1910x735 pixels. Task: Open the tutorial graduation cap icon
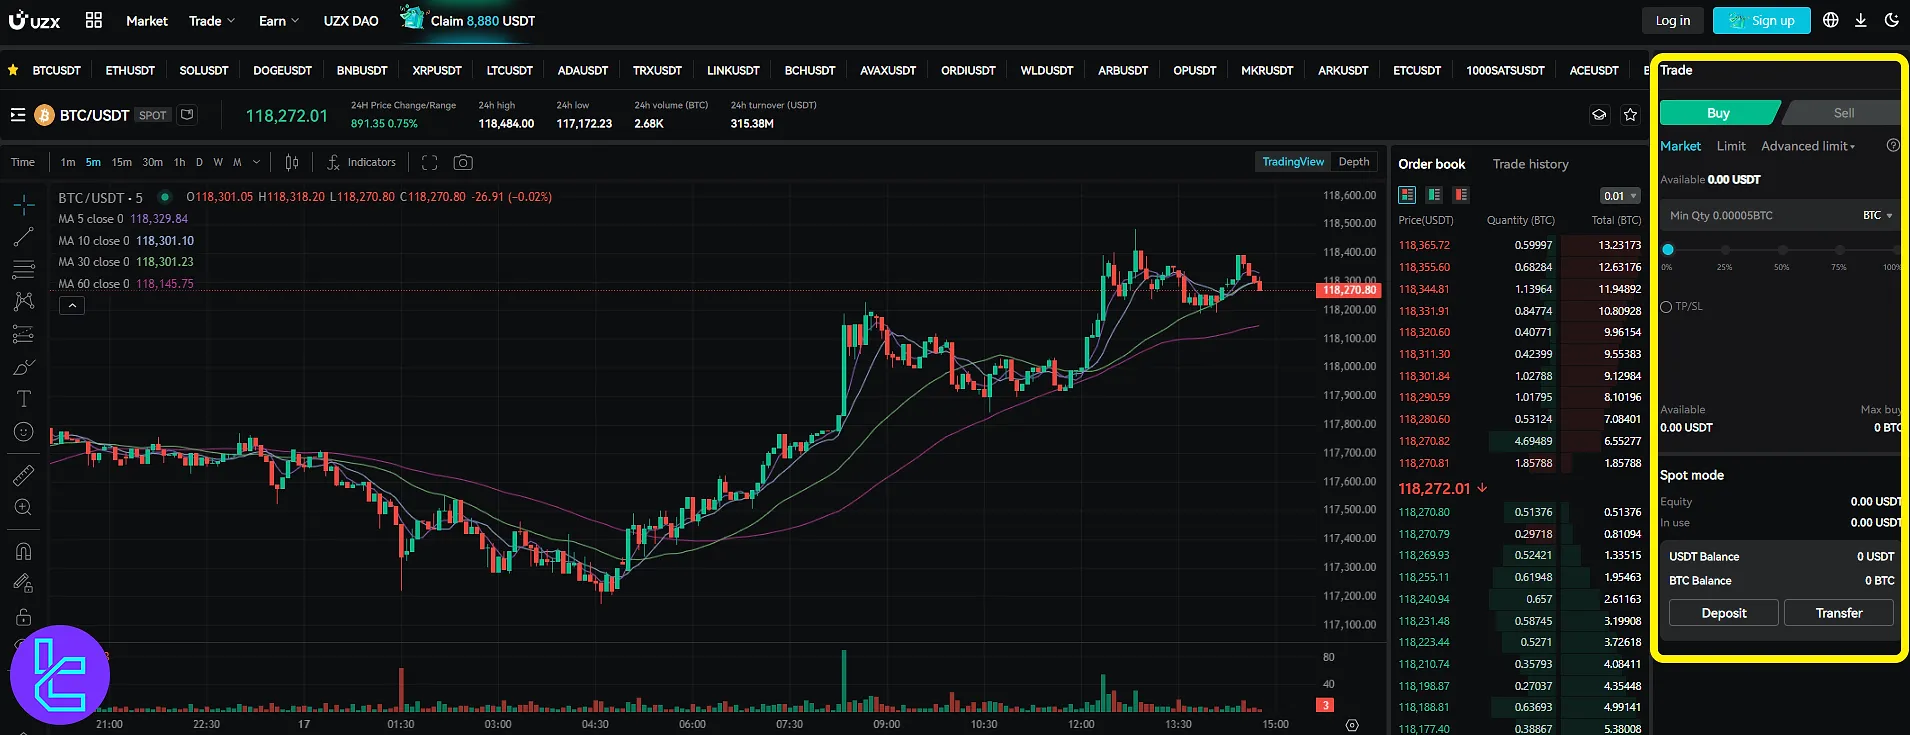[x=1599, y=115]
